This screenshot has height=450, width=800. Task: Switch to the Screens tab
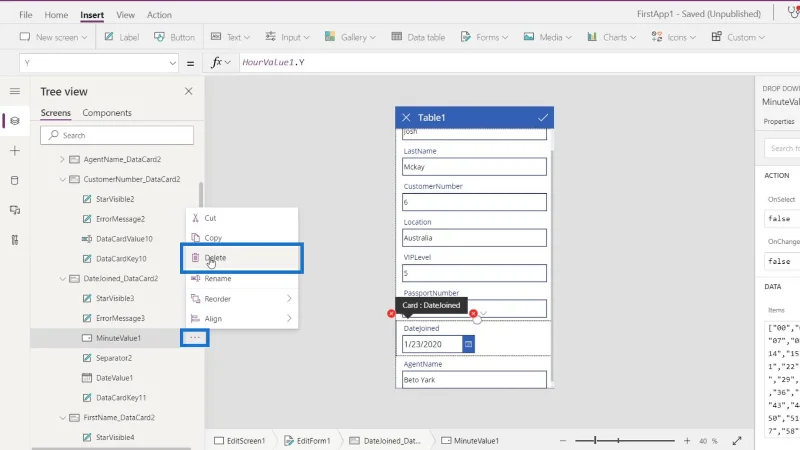[x=56, y=113]
